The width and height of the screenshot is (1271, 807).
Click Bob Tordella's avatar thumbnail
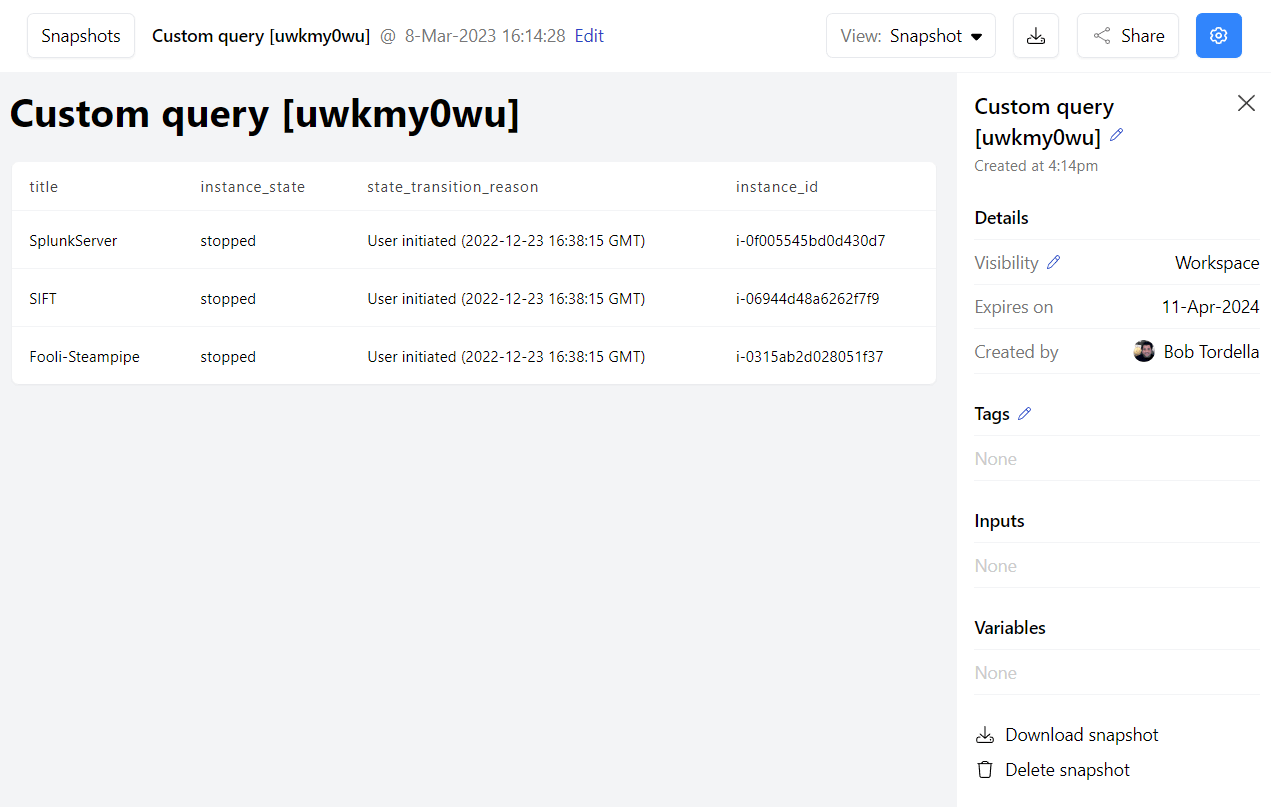[1144, 351]
